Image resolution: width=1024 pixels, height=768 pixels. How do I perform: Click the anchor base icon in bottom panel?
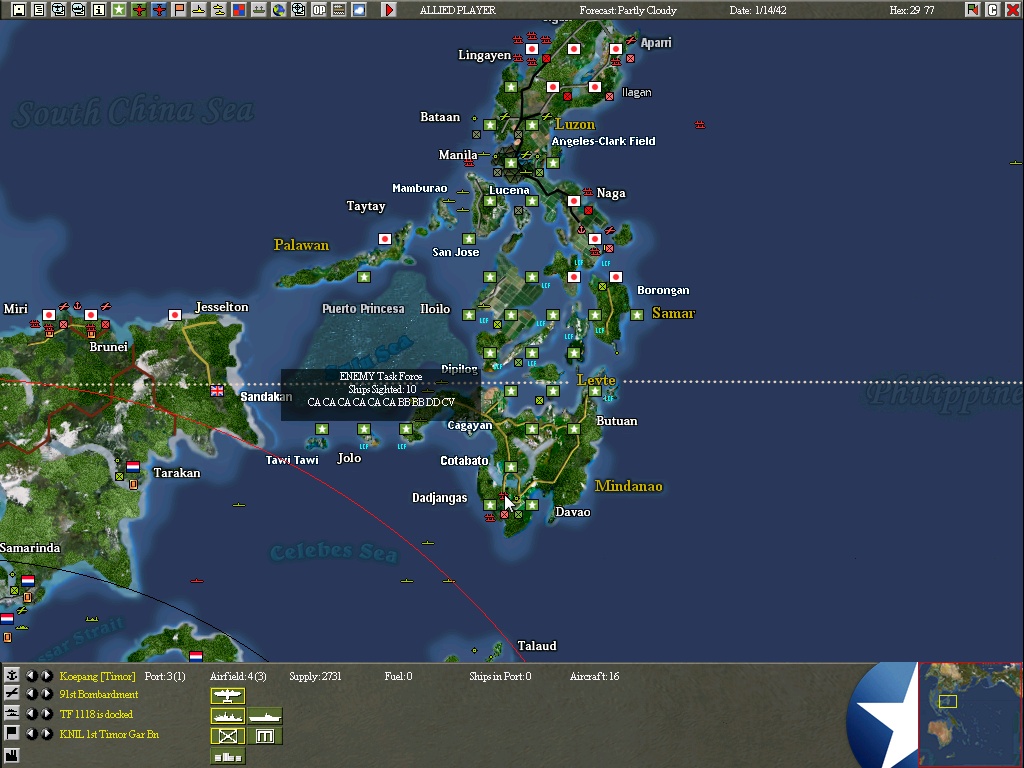coord(12,675)
